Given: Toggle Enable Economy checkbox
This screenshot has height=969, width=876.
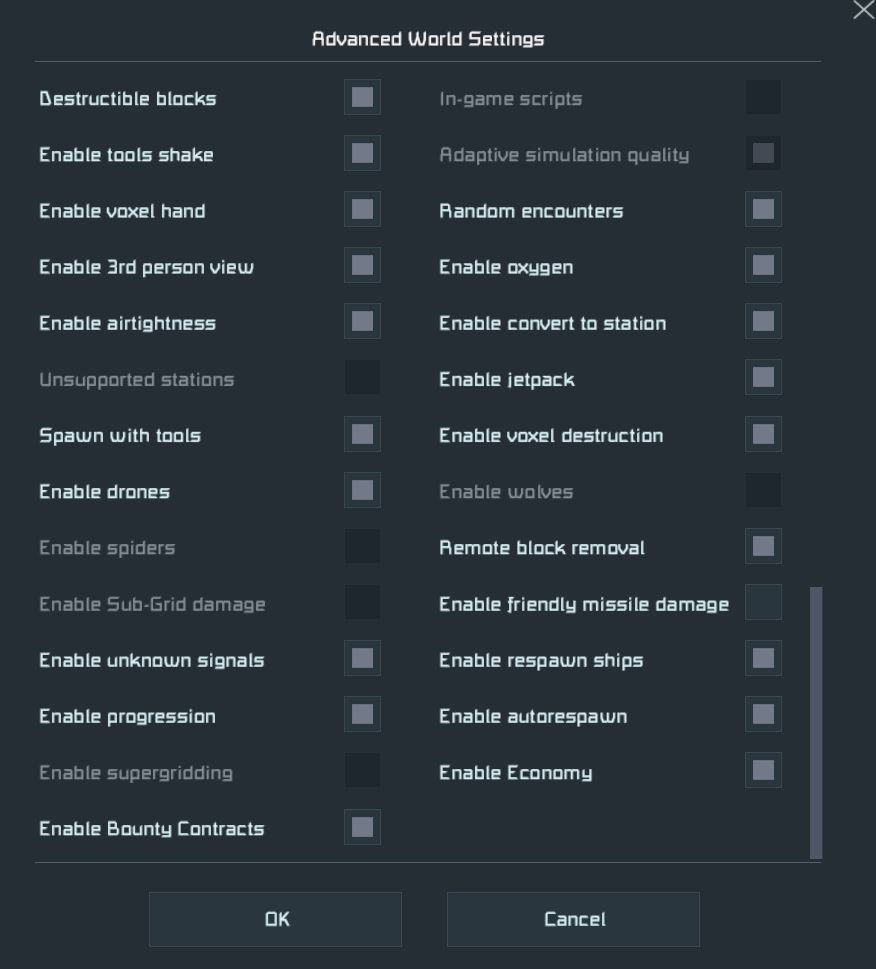Looking at the screenshot, I should [763, 771].
